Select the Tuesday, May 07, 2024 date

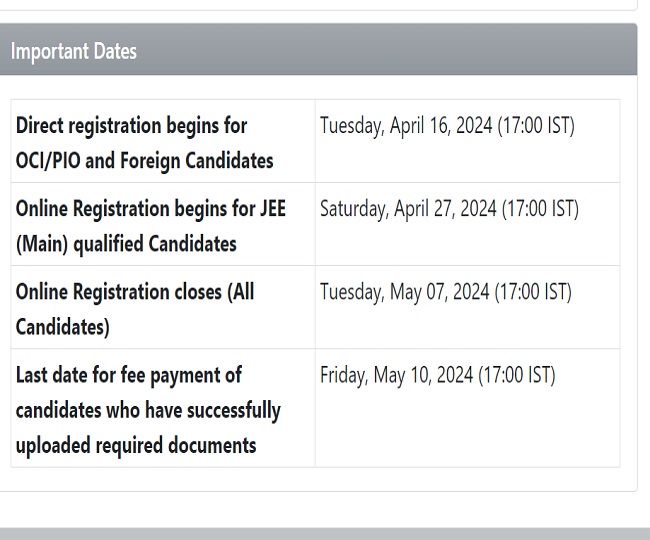[404, 292]
